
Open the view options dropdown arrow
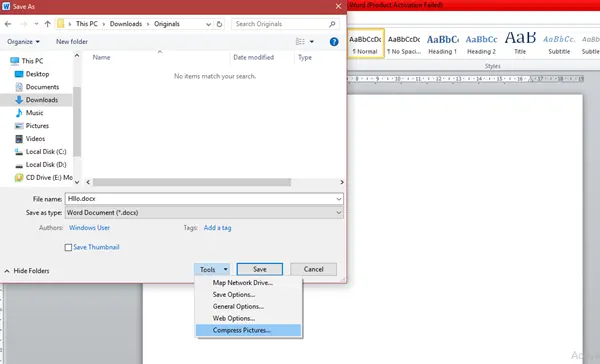[312, 41]
